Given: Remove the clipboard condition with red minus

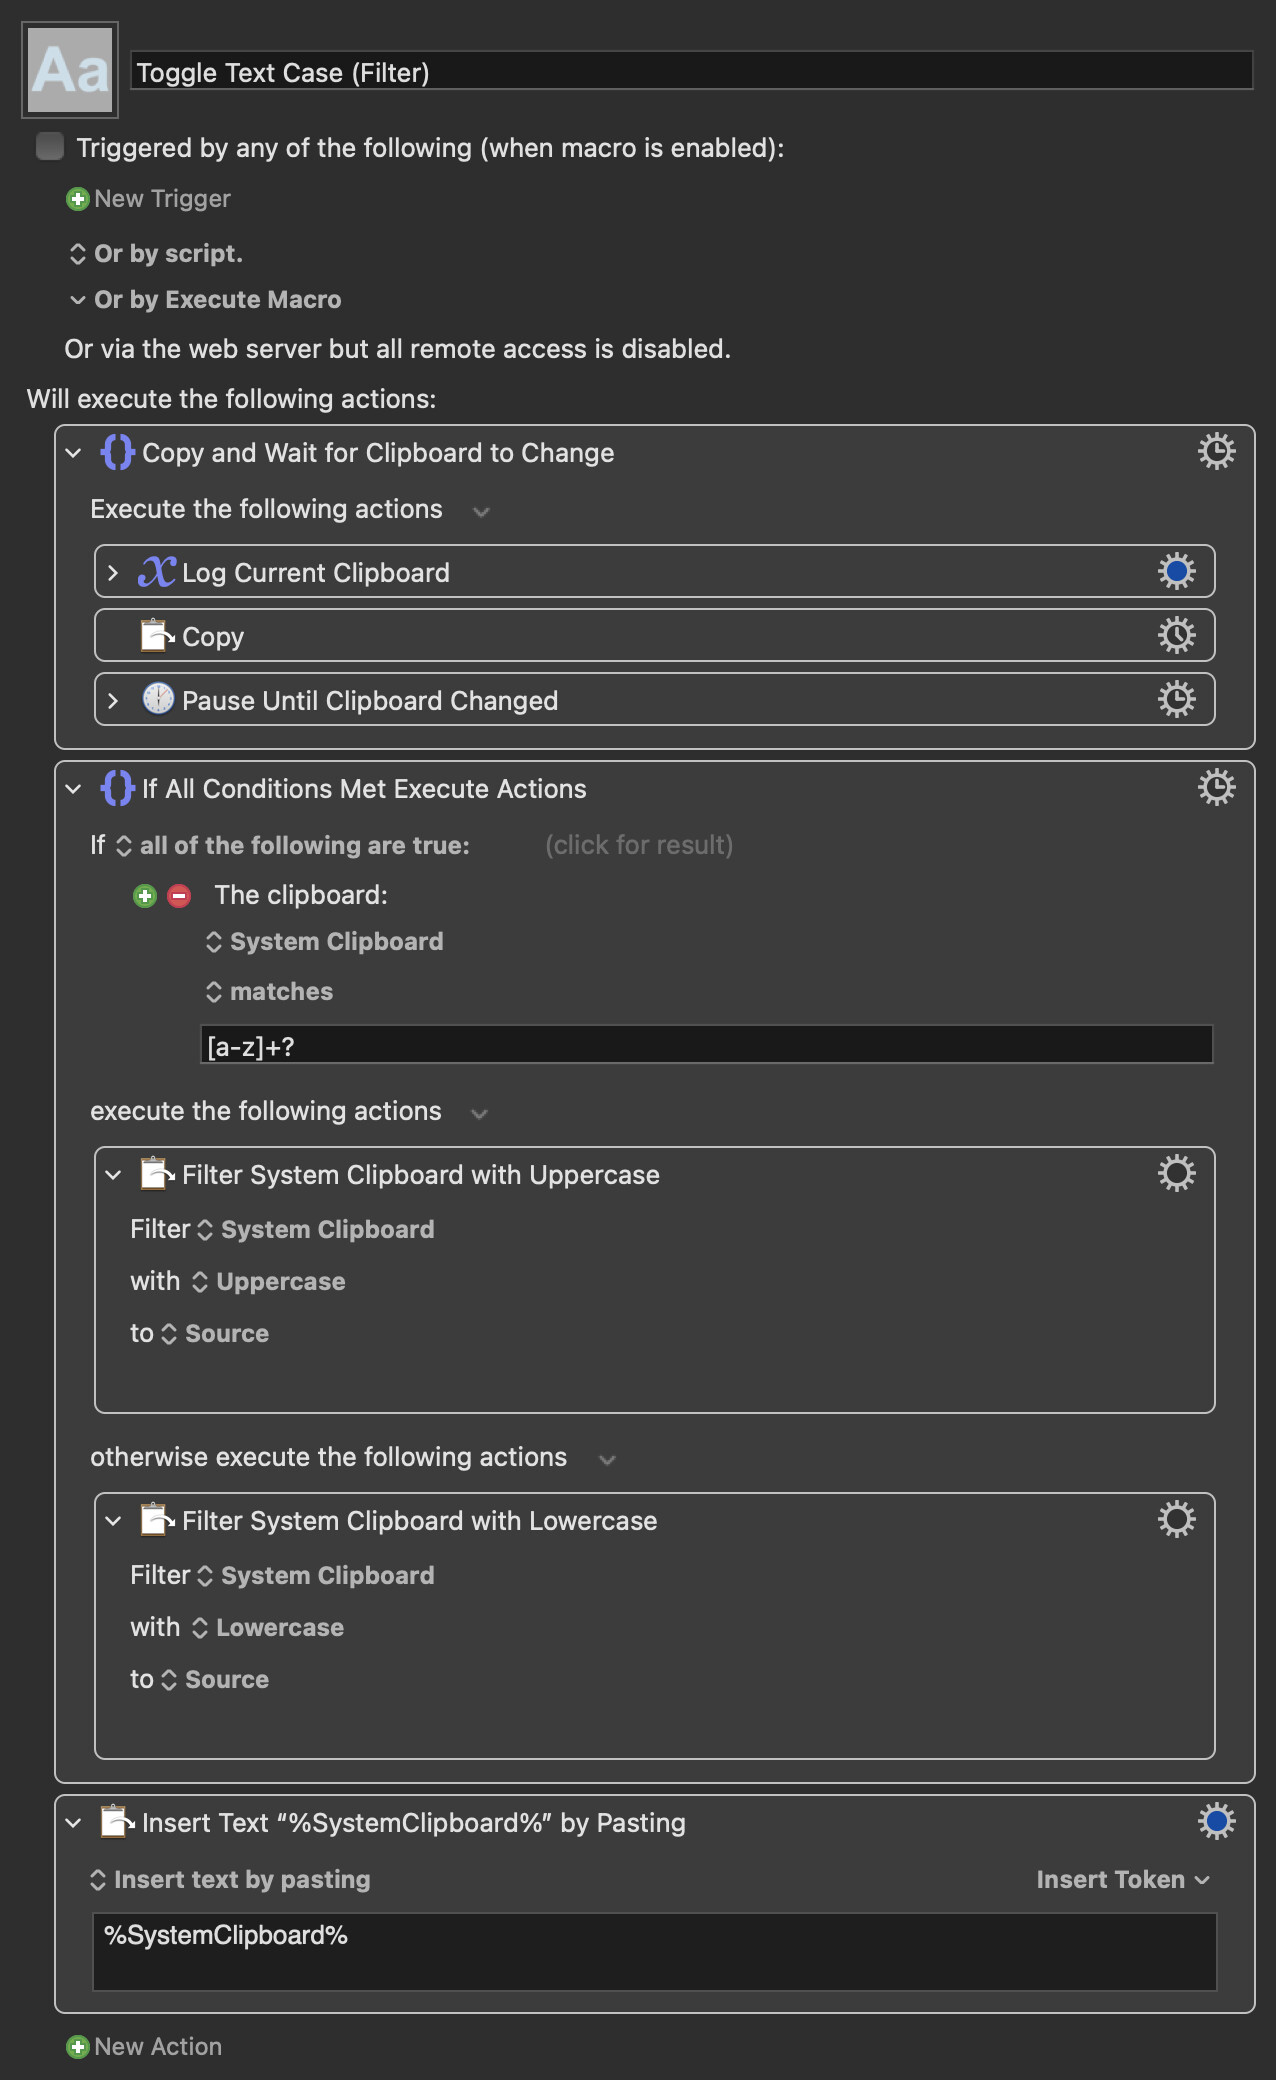Looking at the screenshot, I should [179, 896].
